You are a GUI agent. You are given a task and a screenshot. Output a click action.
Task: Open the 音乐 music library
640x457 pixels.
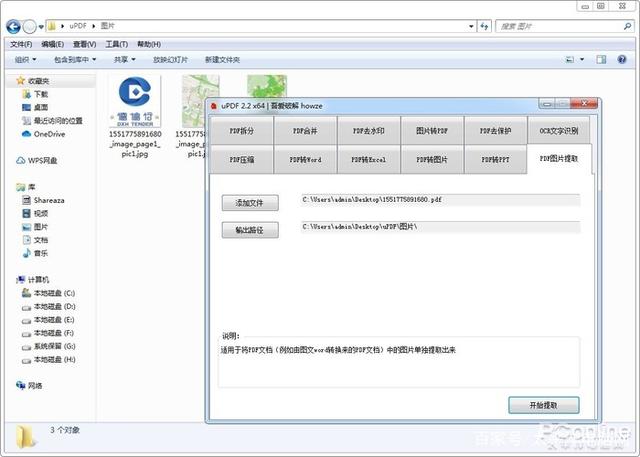tap(40, 253)
